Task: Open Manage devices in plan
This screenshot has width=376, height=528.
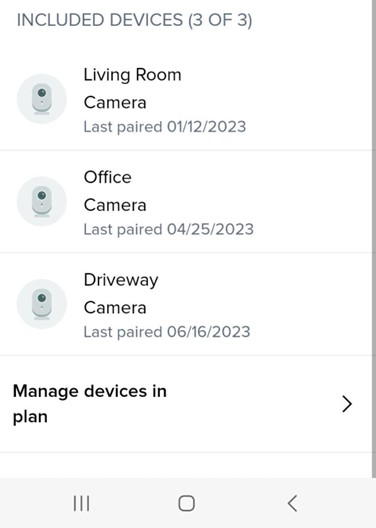Action: coord(186,404)
